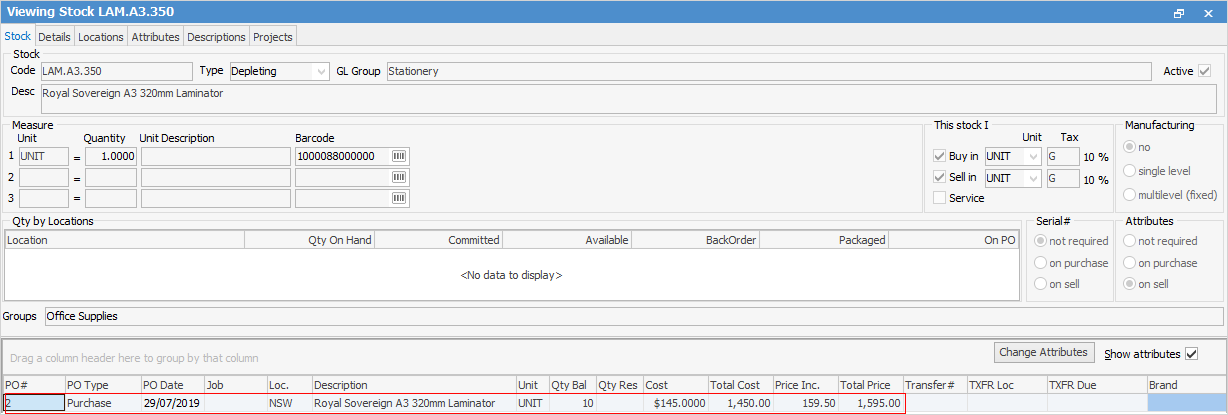Click the Change Attributes button

pos(1045,352)
